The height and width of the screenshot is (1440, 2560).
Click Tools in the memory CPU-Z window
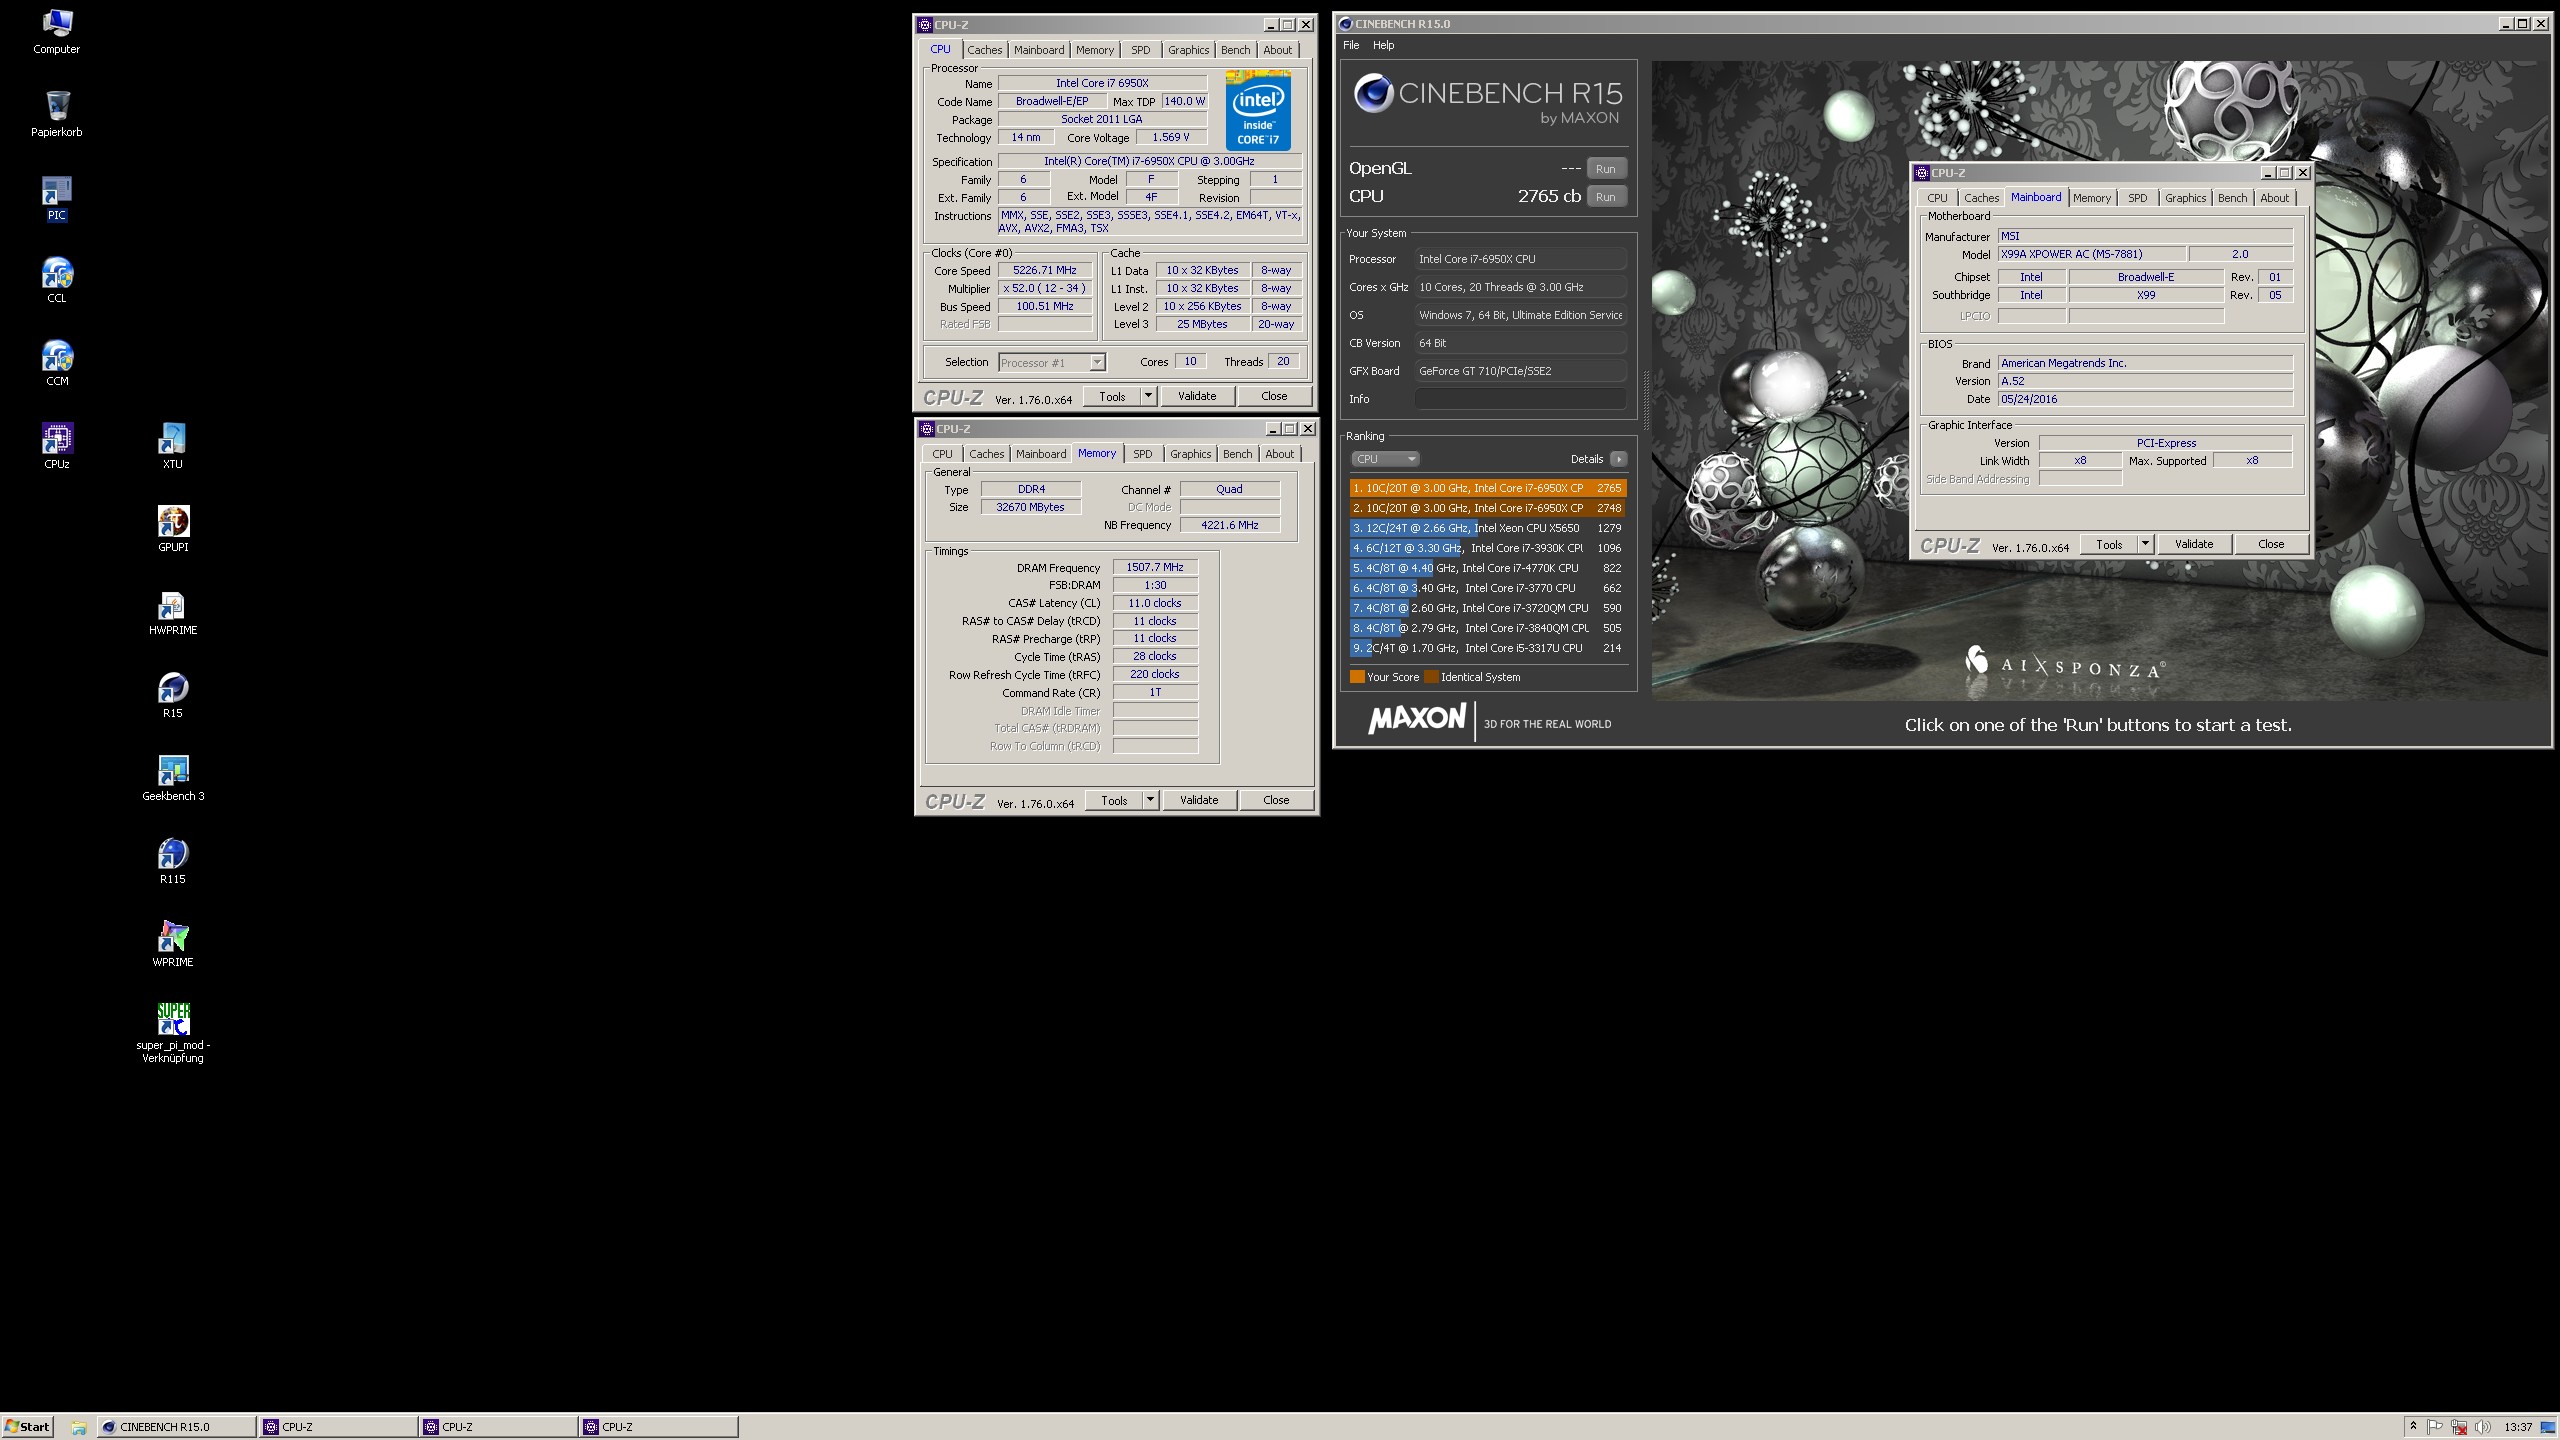coord(1114,800)
